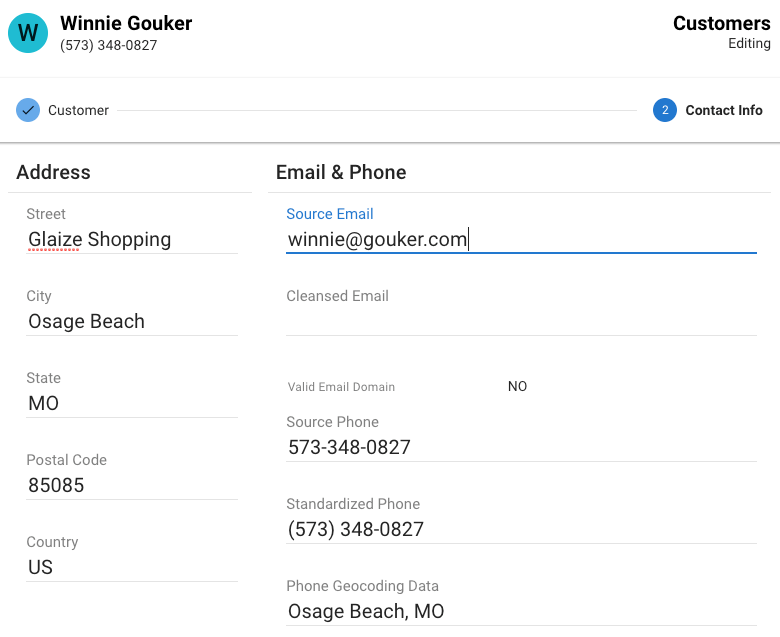Screen dimensions: 780x637
Task: Open the Customer step label
Action: [78, 110]
